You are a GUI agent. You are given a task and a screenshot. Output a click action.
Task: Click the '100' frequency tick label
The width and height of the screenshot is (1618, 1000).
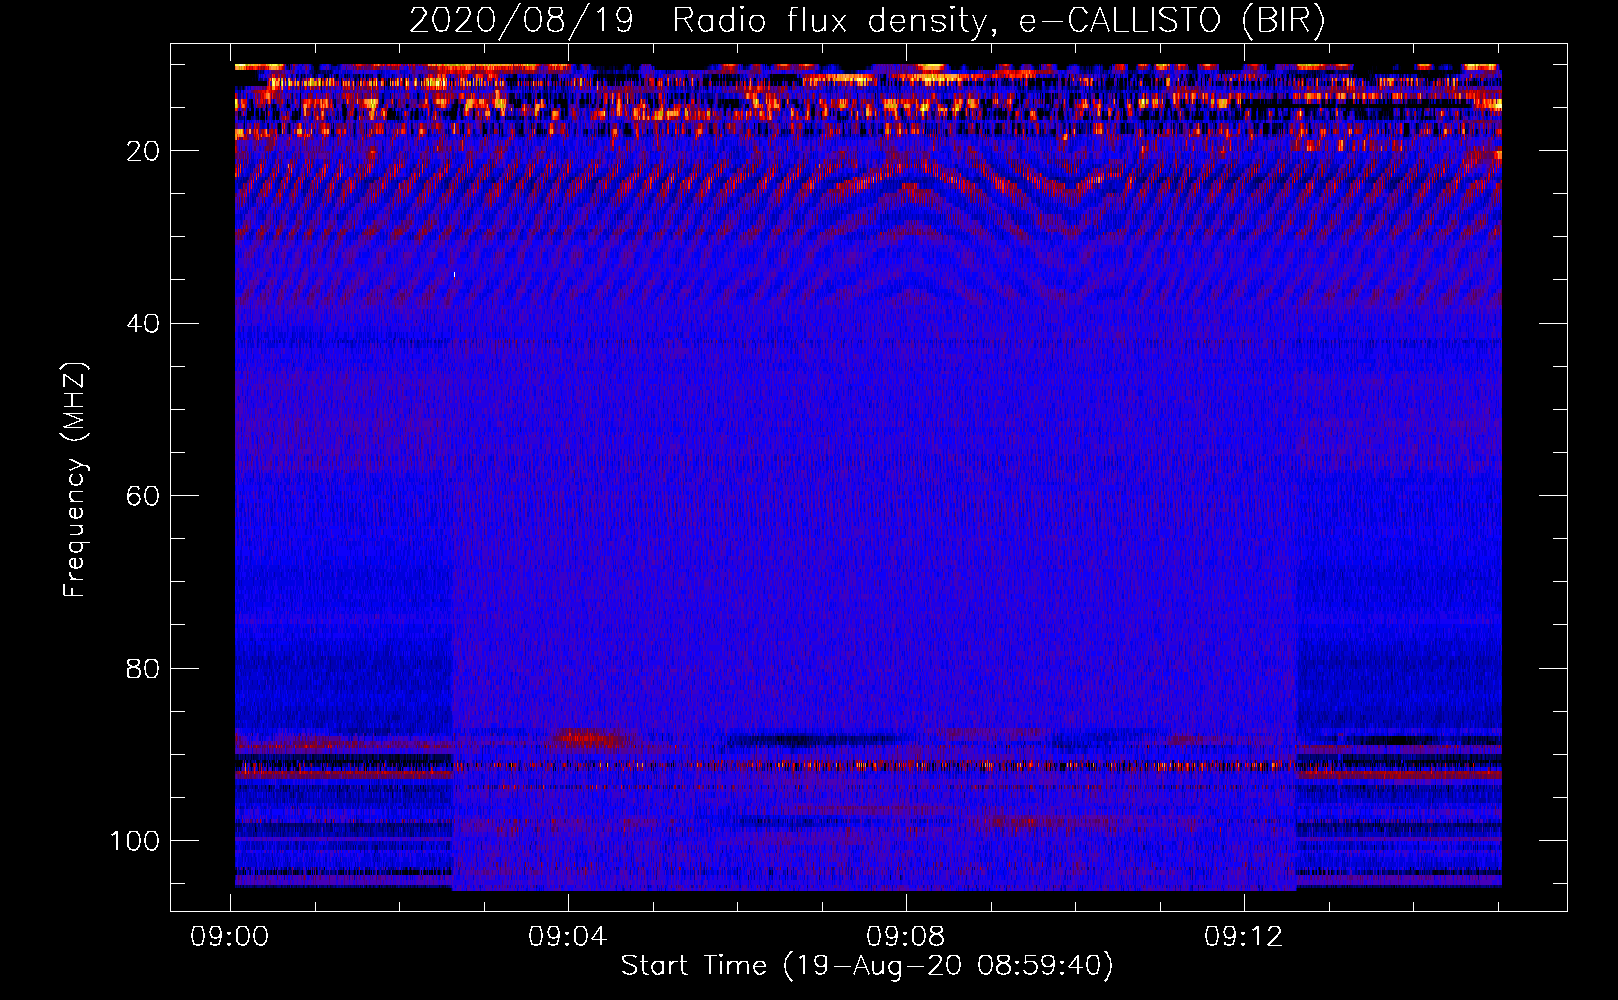(135, 840)
